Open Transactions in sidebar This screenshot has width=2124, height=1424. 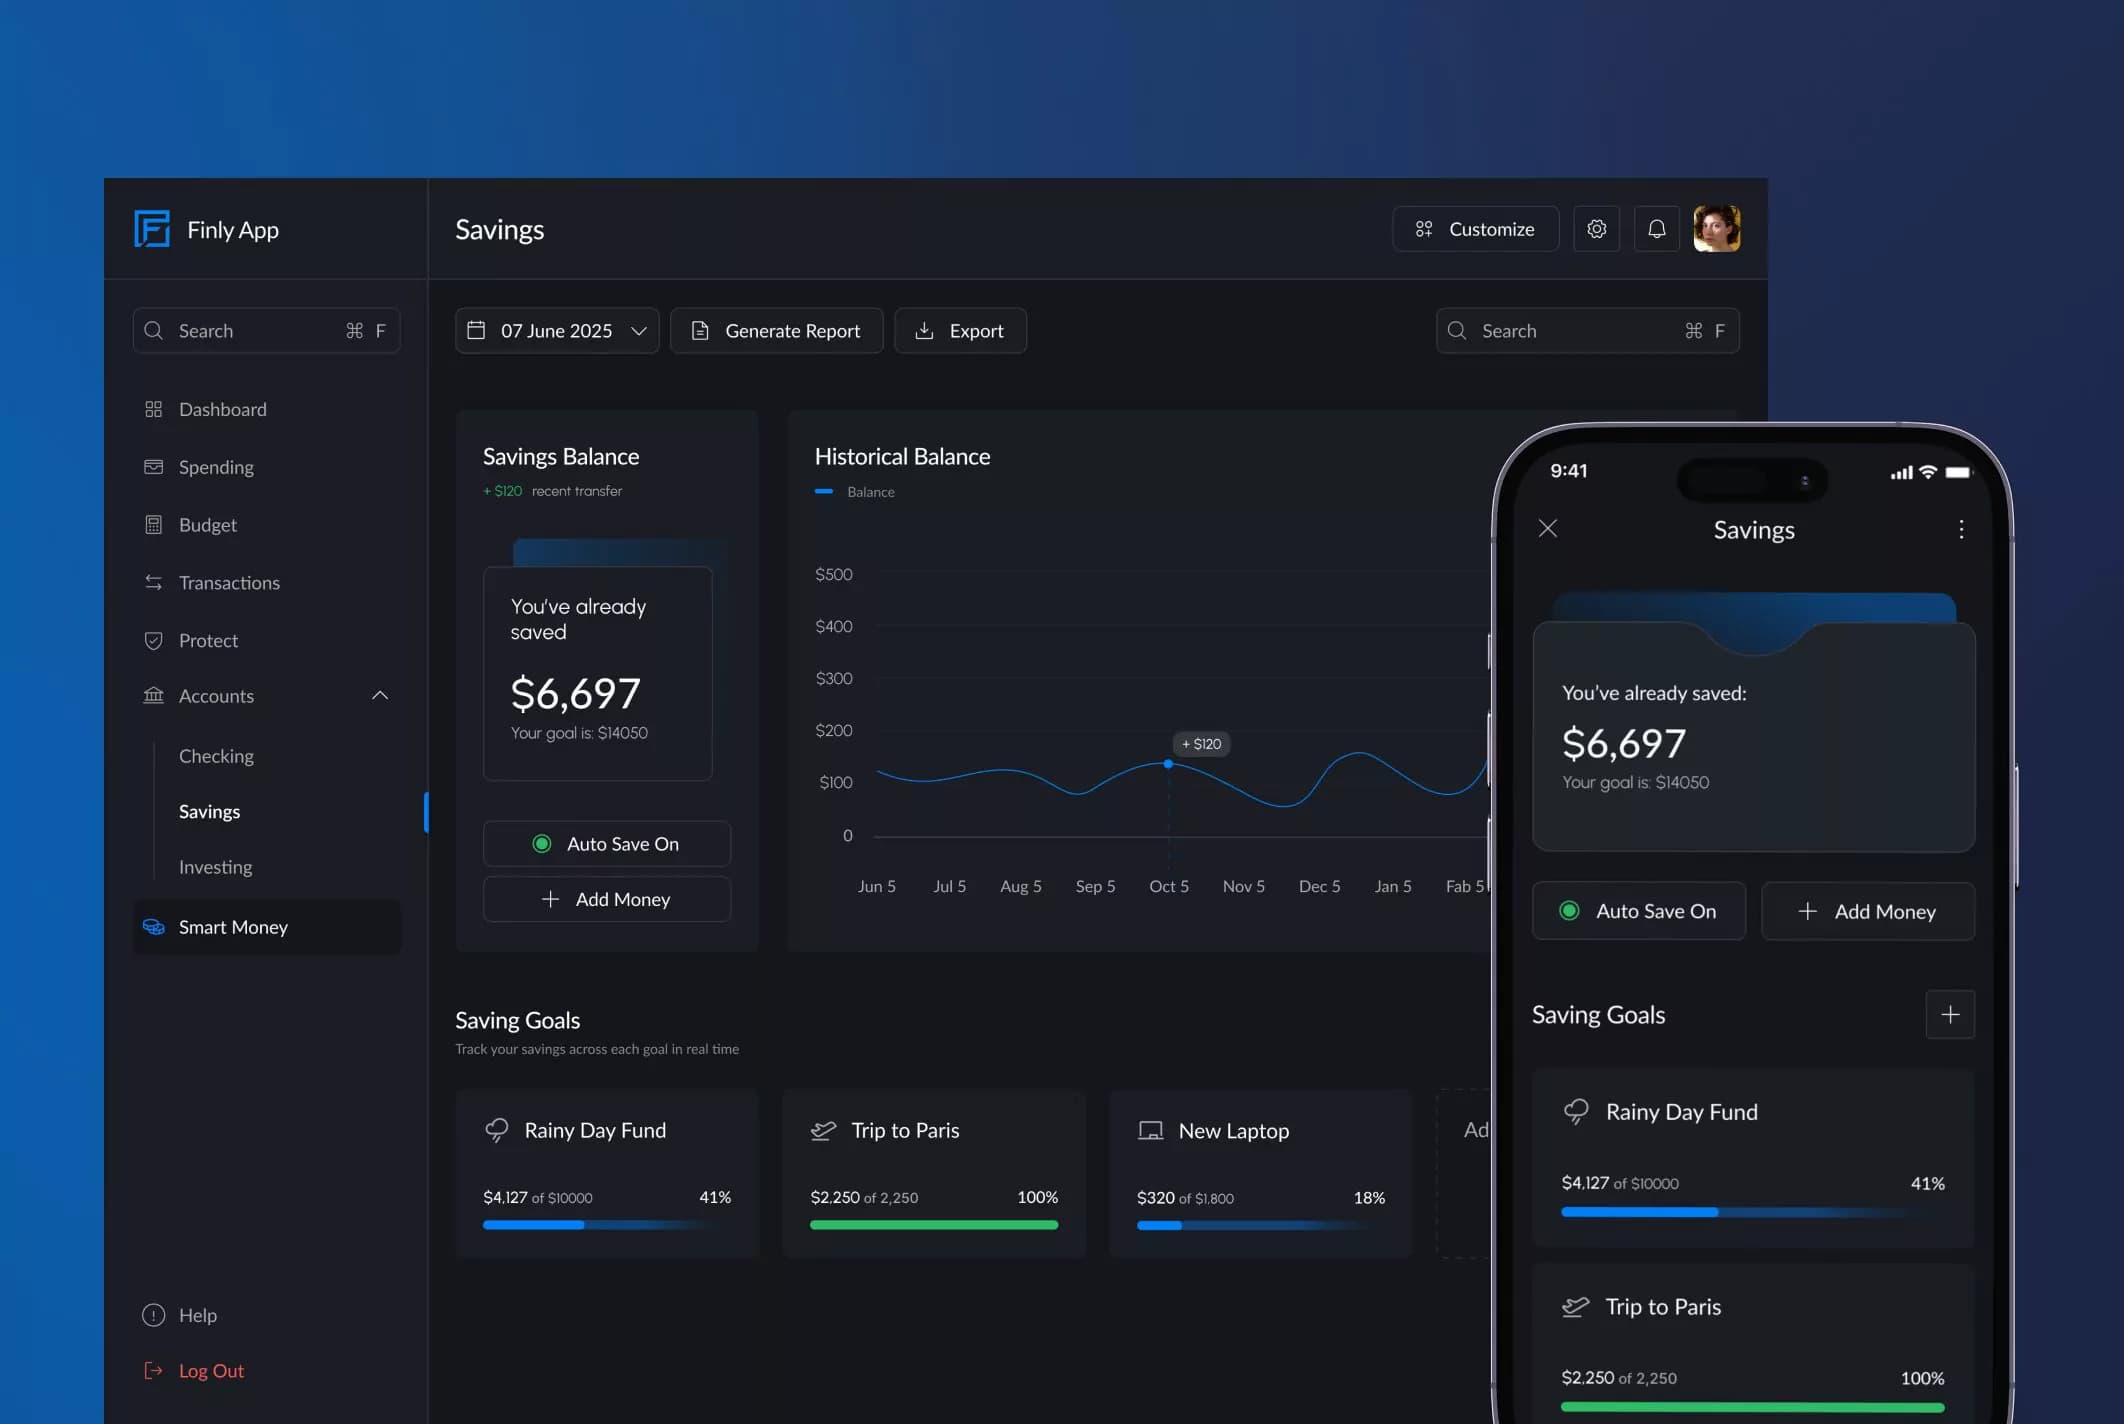click(229, 583)
